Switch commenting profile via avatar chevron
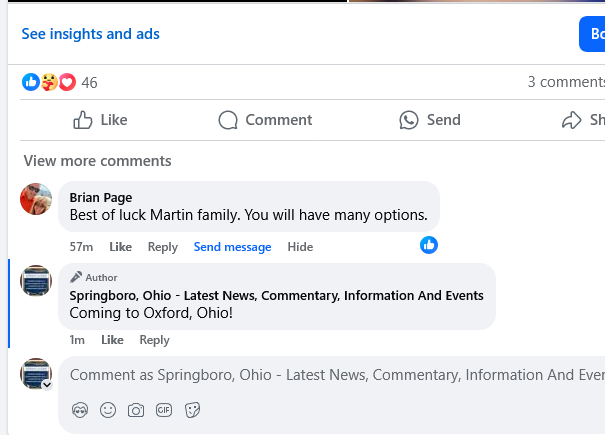Screen dimensions: 605x435 pyautogui.click(x=47, y=384)
